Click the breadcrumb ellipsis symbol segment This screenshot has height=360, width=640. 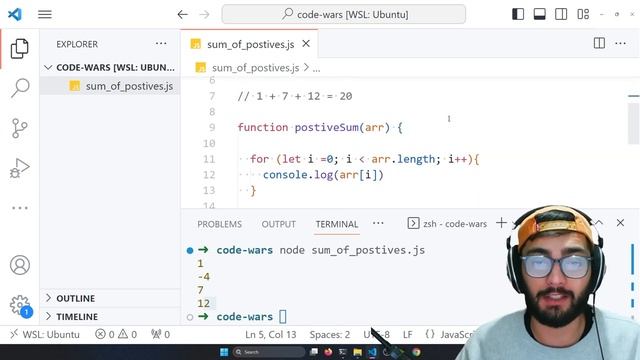(316, 68)
